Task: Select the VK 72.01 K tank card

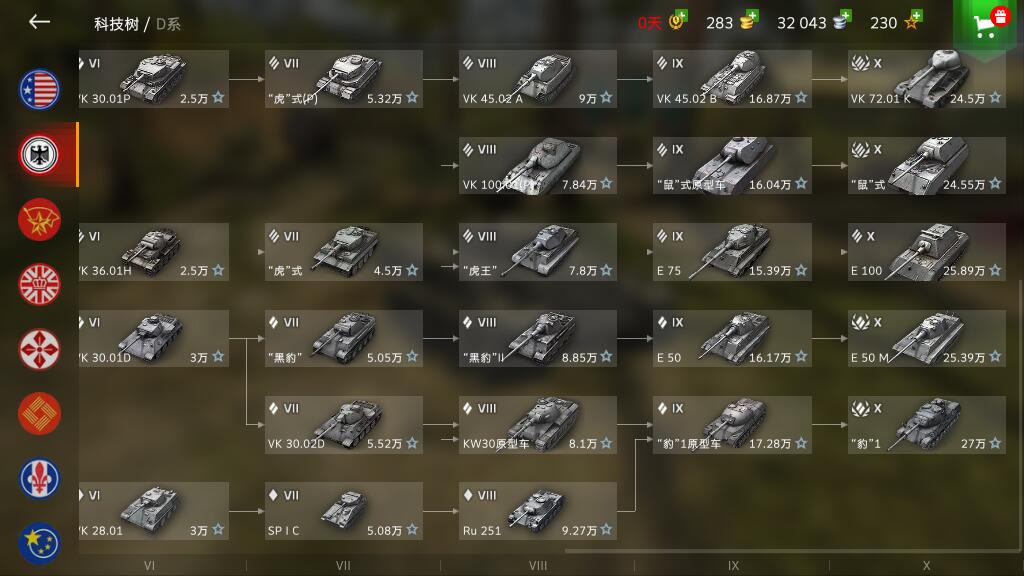Action: click(x=927, y=79)
